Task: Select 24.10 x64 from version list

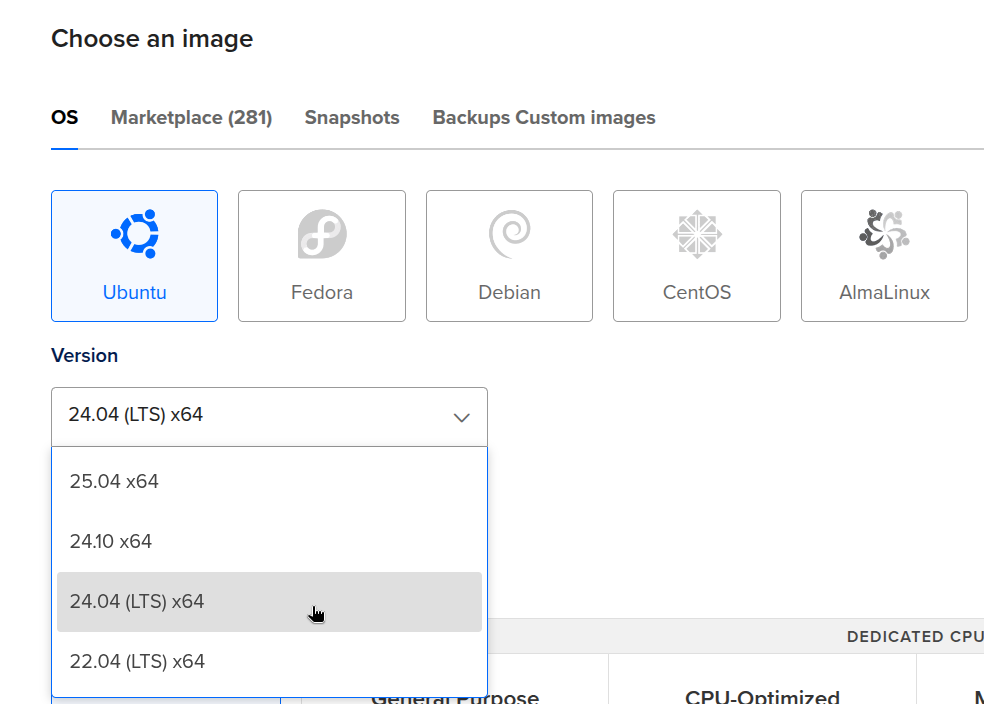Action: [x=269, y=541]
